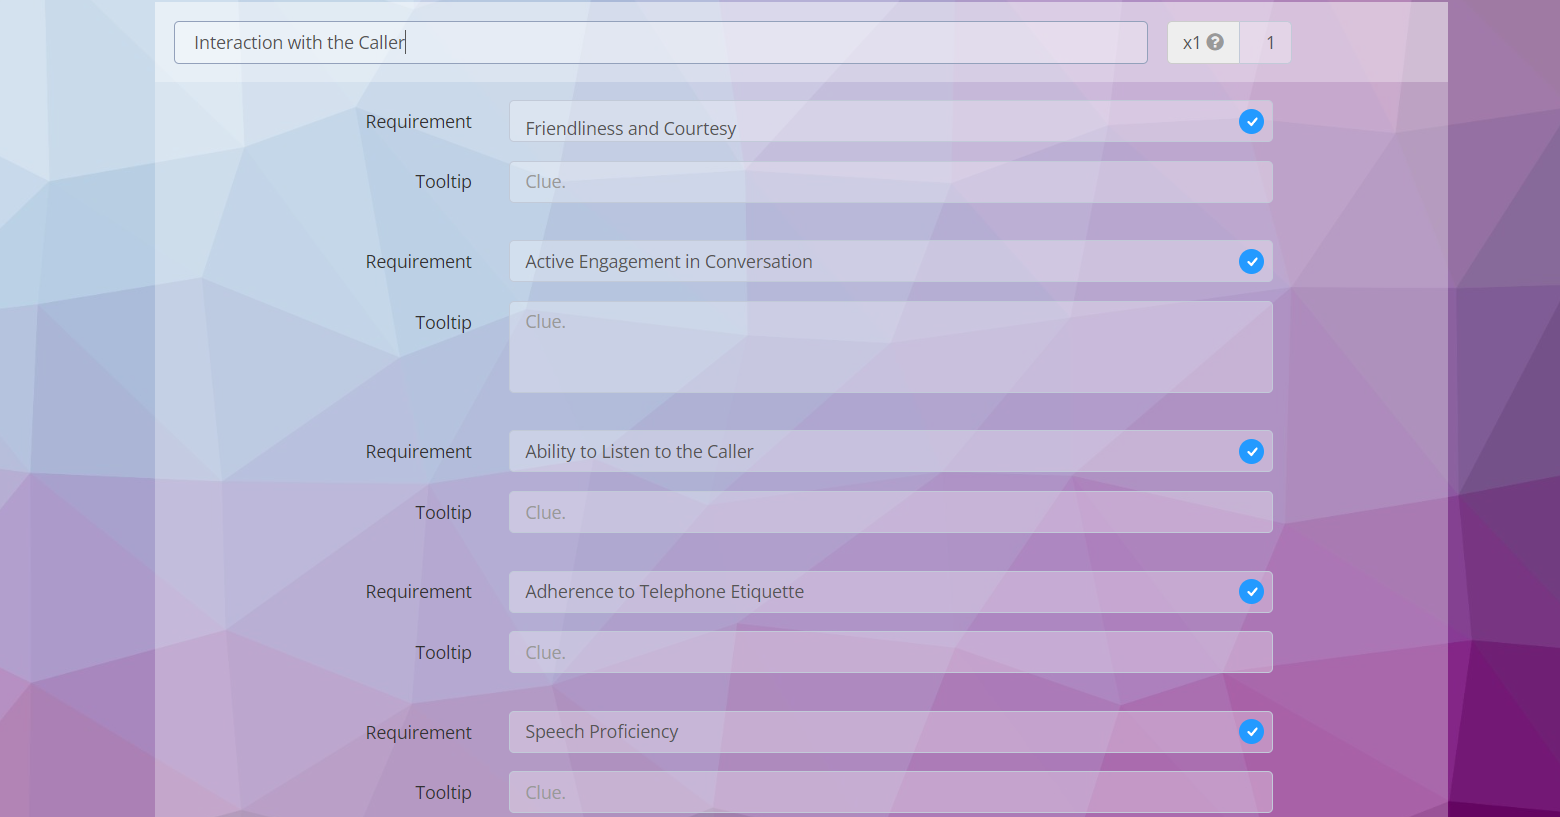Select the 'Ability to Listen to the Caller' field
Image resolution: width=1560 pixels, height=817 pixels.
coord(870,452)
